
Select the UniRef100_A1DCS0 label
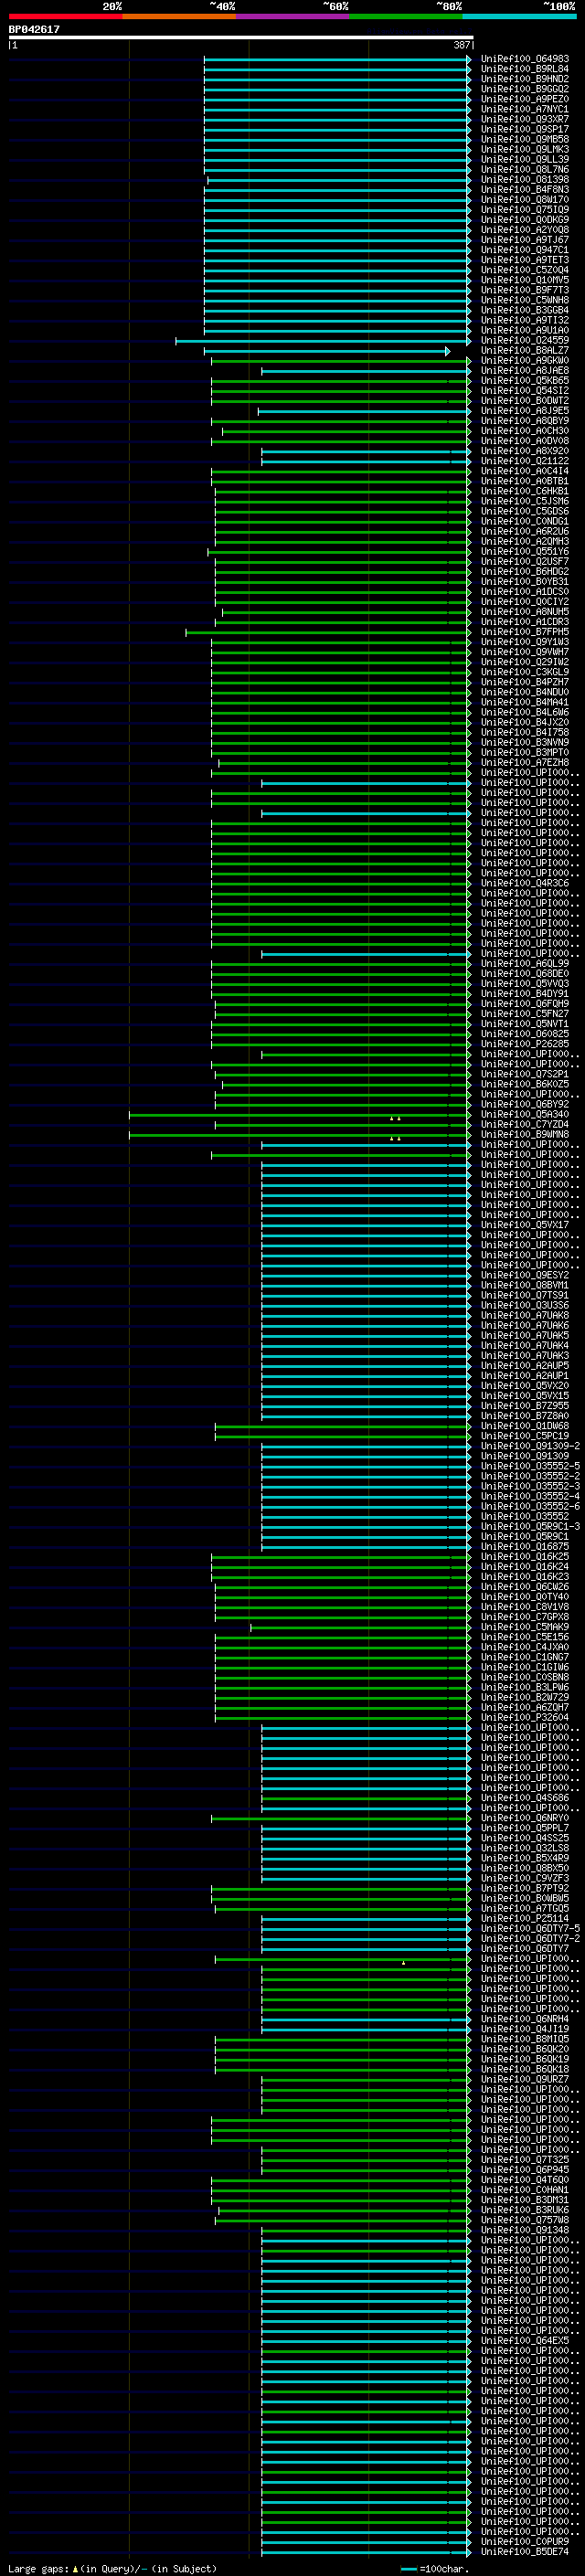tap(524, 592)
